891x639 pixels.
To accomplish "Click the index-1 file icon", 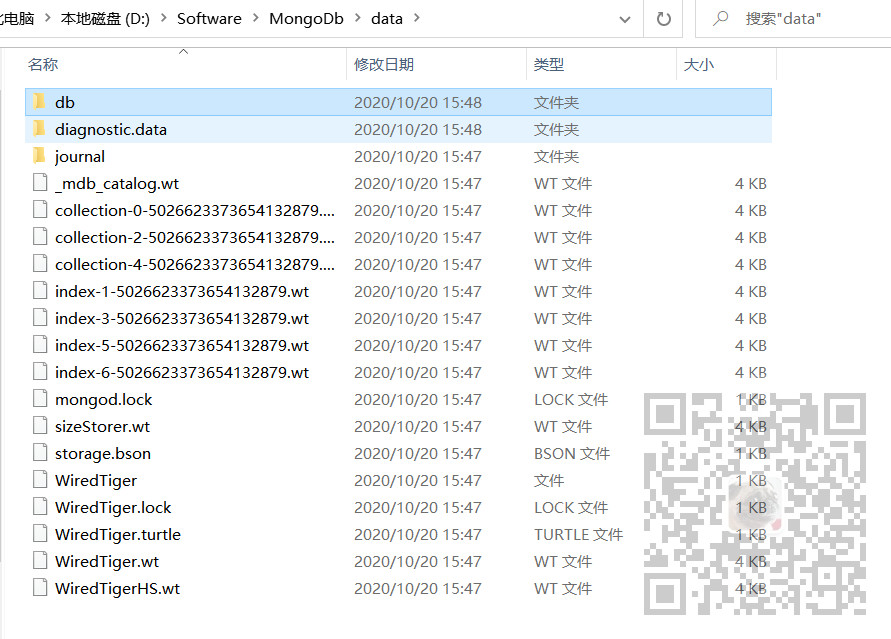I will coord(40,291).
